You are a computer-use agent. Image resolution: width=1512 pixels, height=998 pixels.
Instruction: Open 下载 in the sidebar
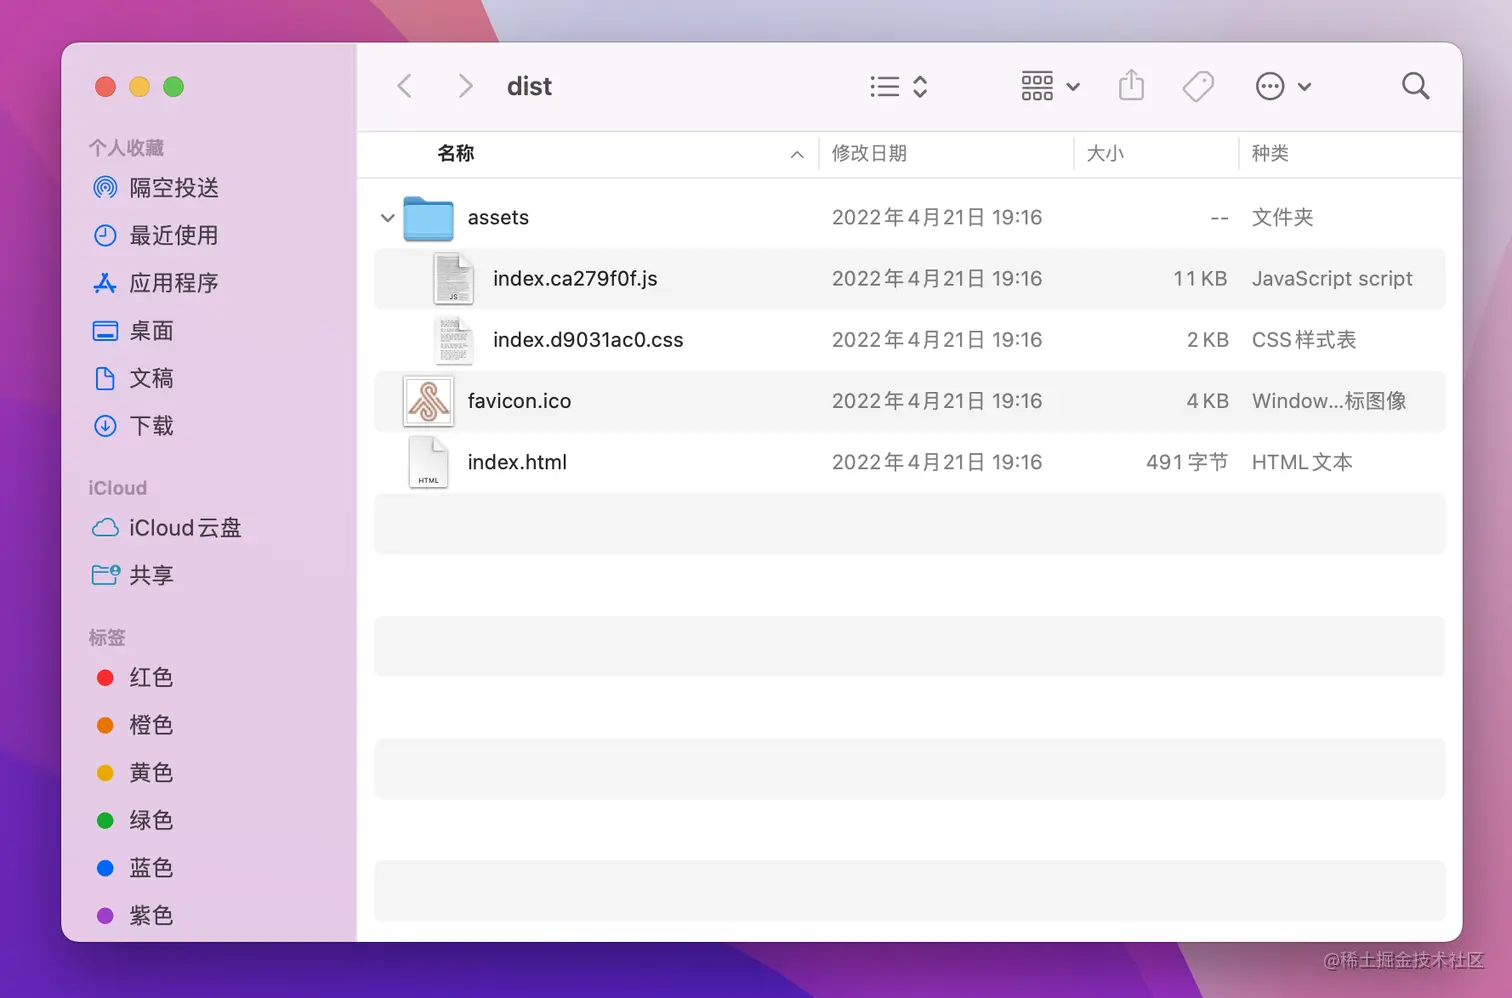click(x=151, y=426)
